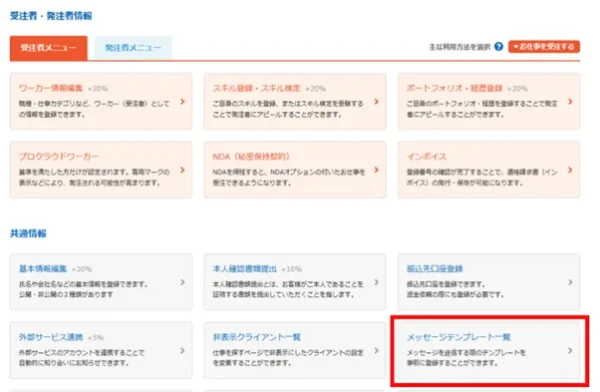Click chevron on メッセージテンプレート一覧 card
Image resolution: width=600 pixels, height=392 pixels.
click(570, 350)
